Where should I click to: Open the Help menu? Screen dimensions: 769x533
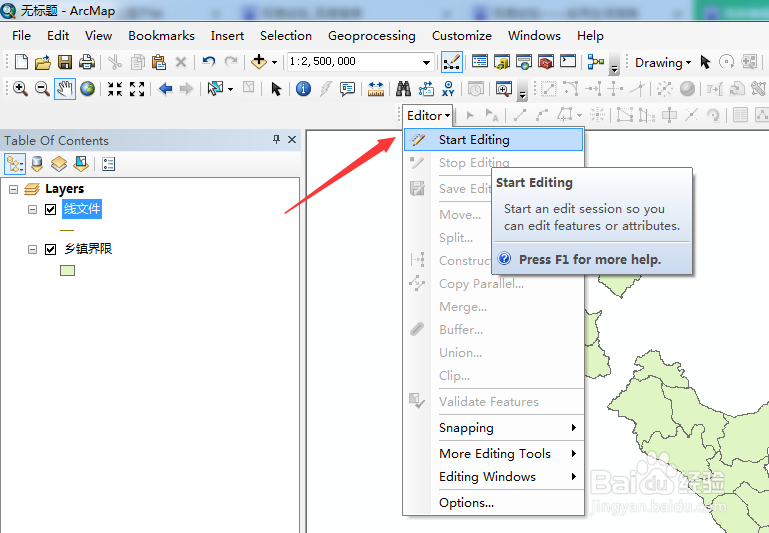click(x=590, y=36)
